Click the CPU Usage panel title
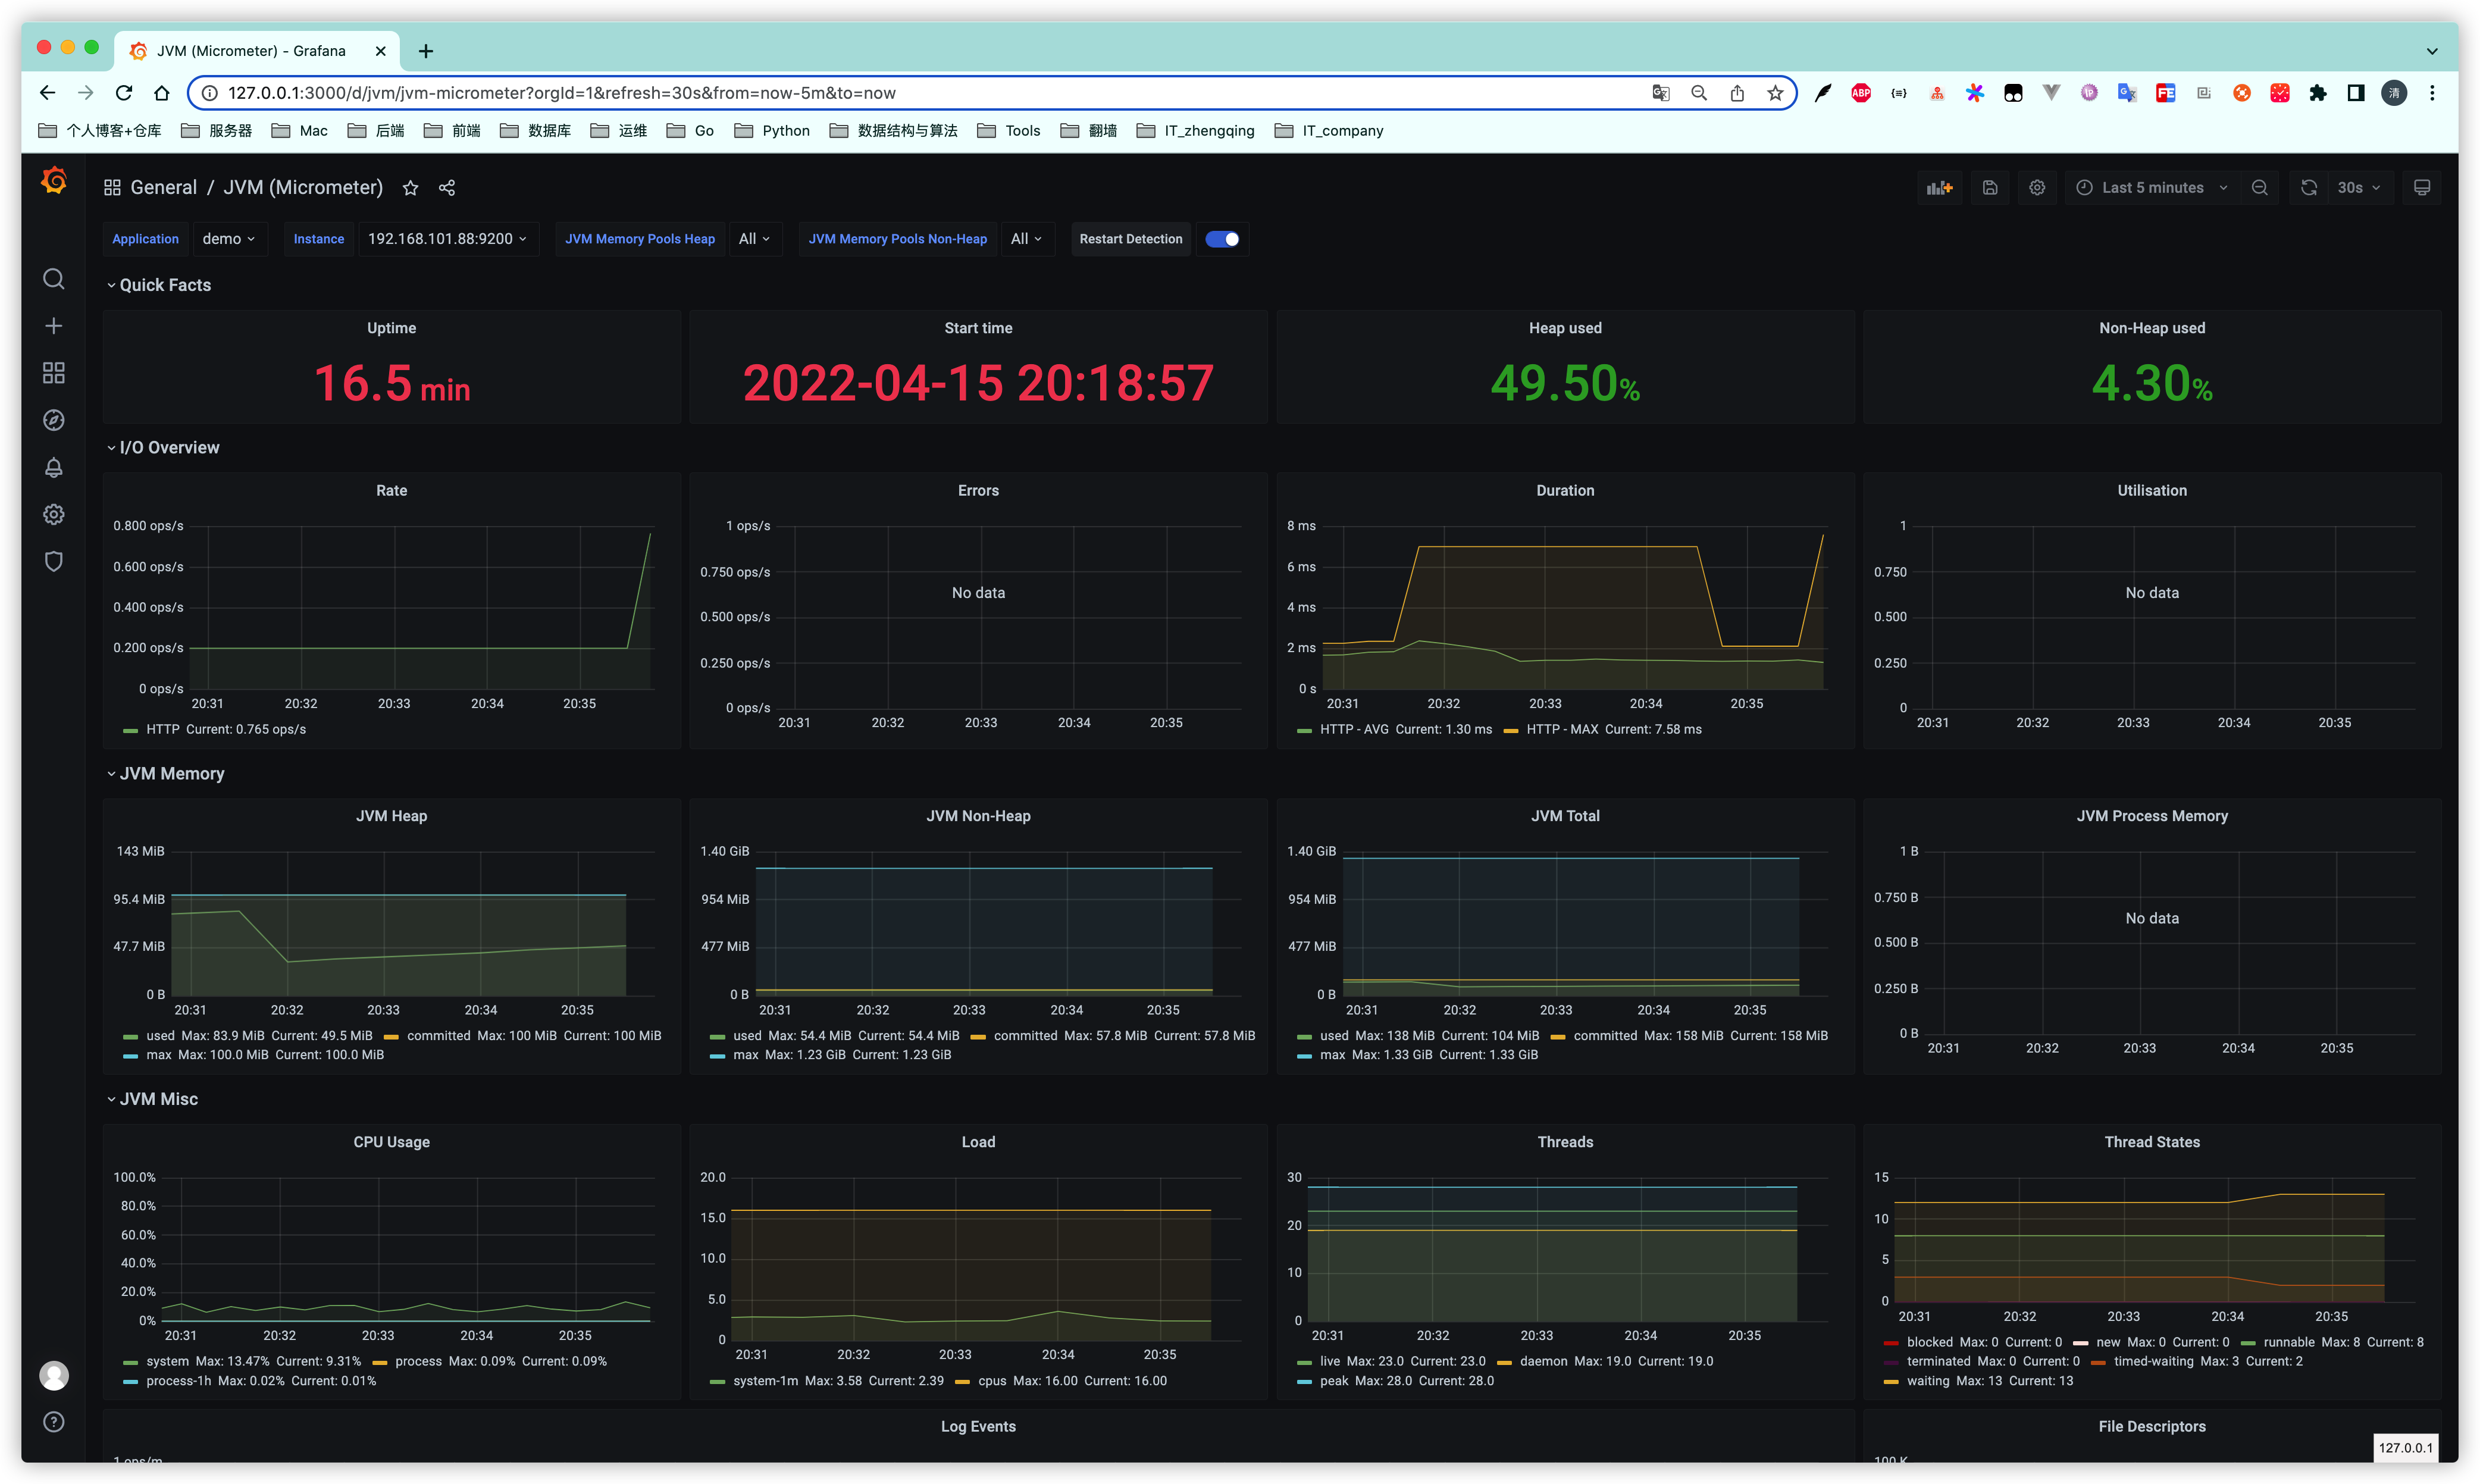Image resolution: width=2480 pixels, height=1484 pixels. 391,1142
